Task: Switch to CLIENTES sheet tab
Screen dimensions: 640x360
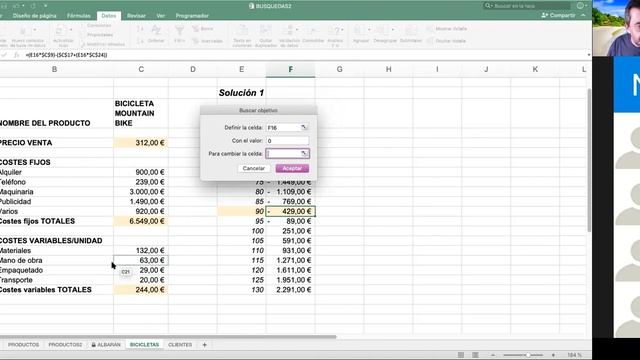Action: pyautogui.click(x=180, y=345)
